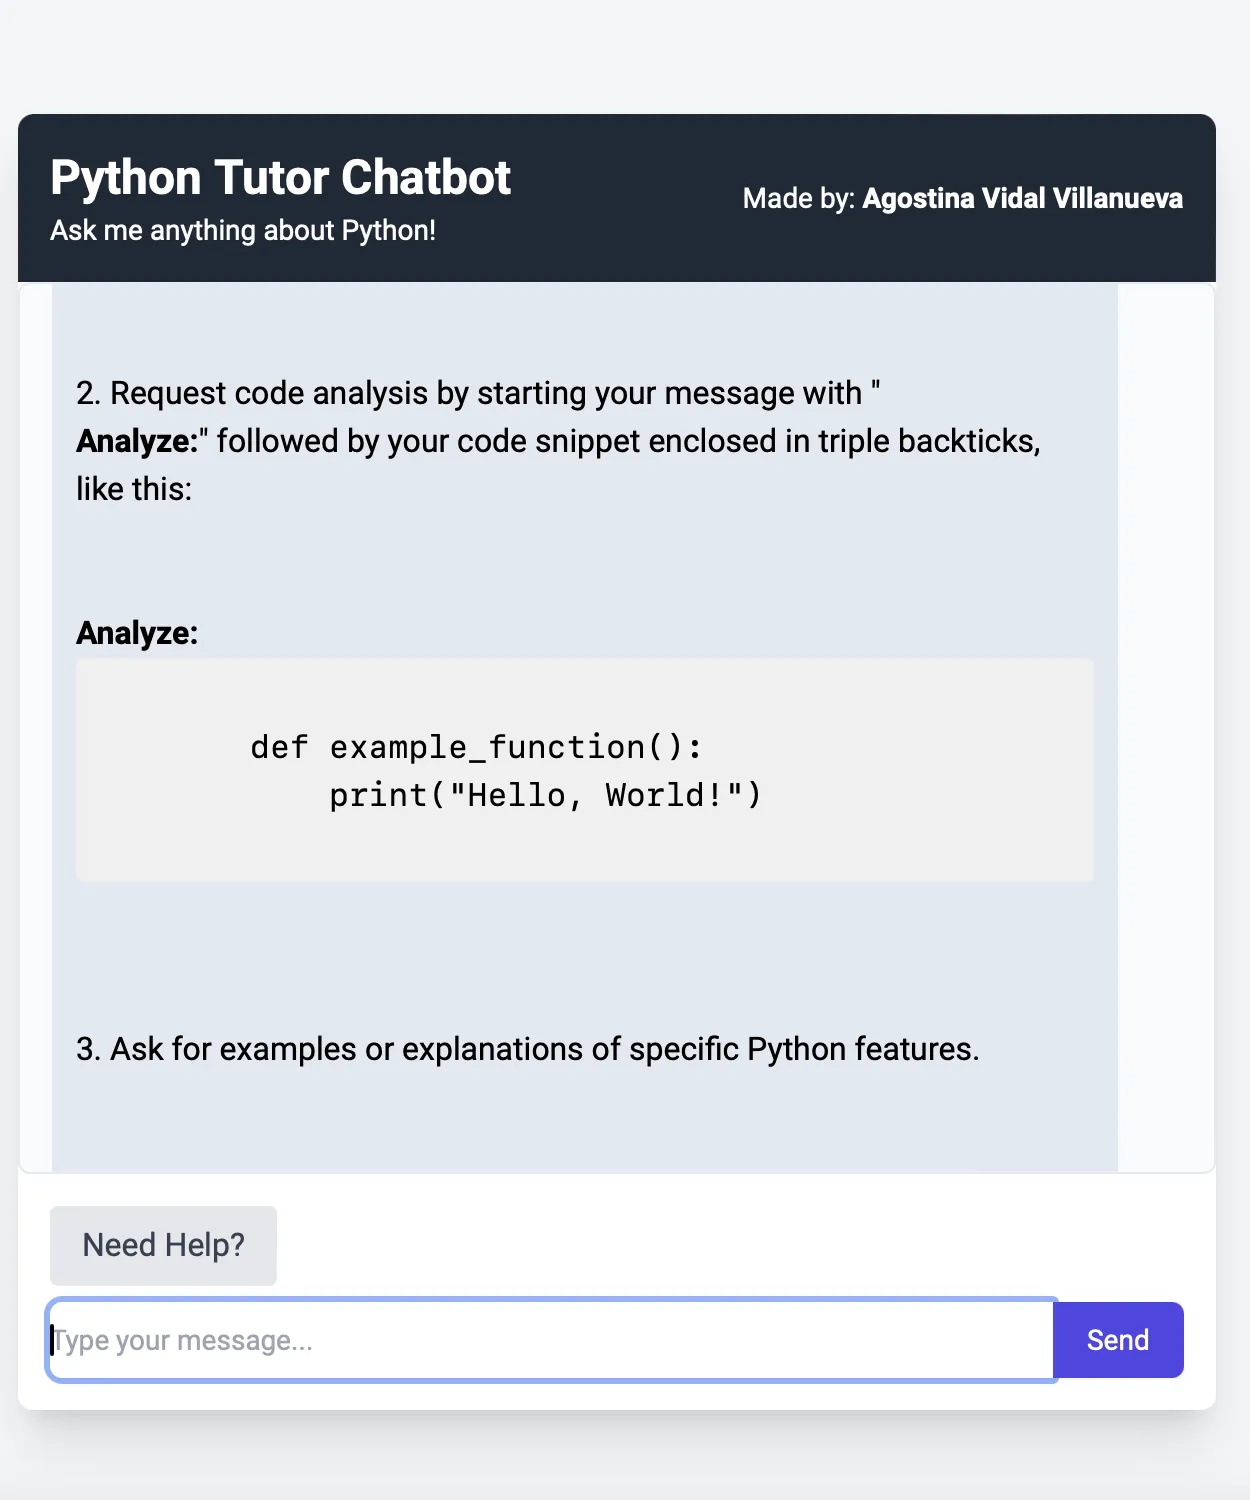Click the words like this: in step 2
The height and width of the screenshot is (1500, 1250).
click(134, 489)
